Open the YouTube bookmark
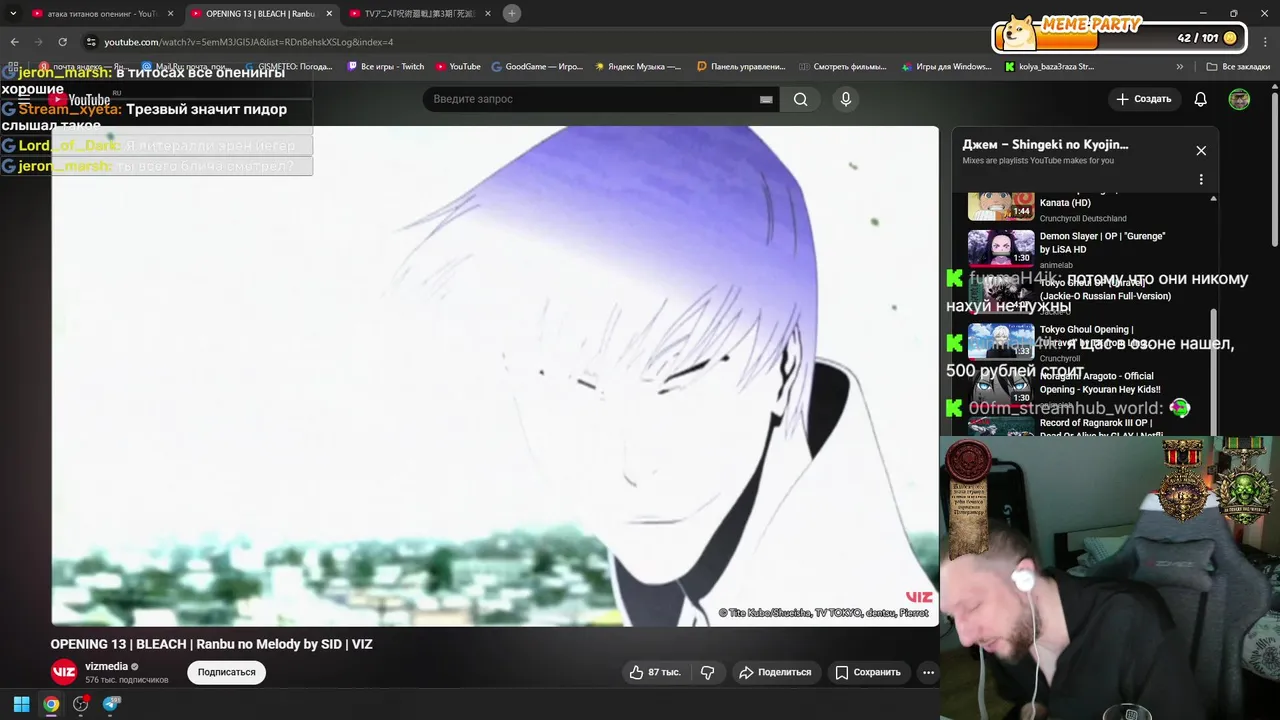Viewport: 1280px width, 720px height. [x=458, y=67]
